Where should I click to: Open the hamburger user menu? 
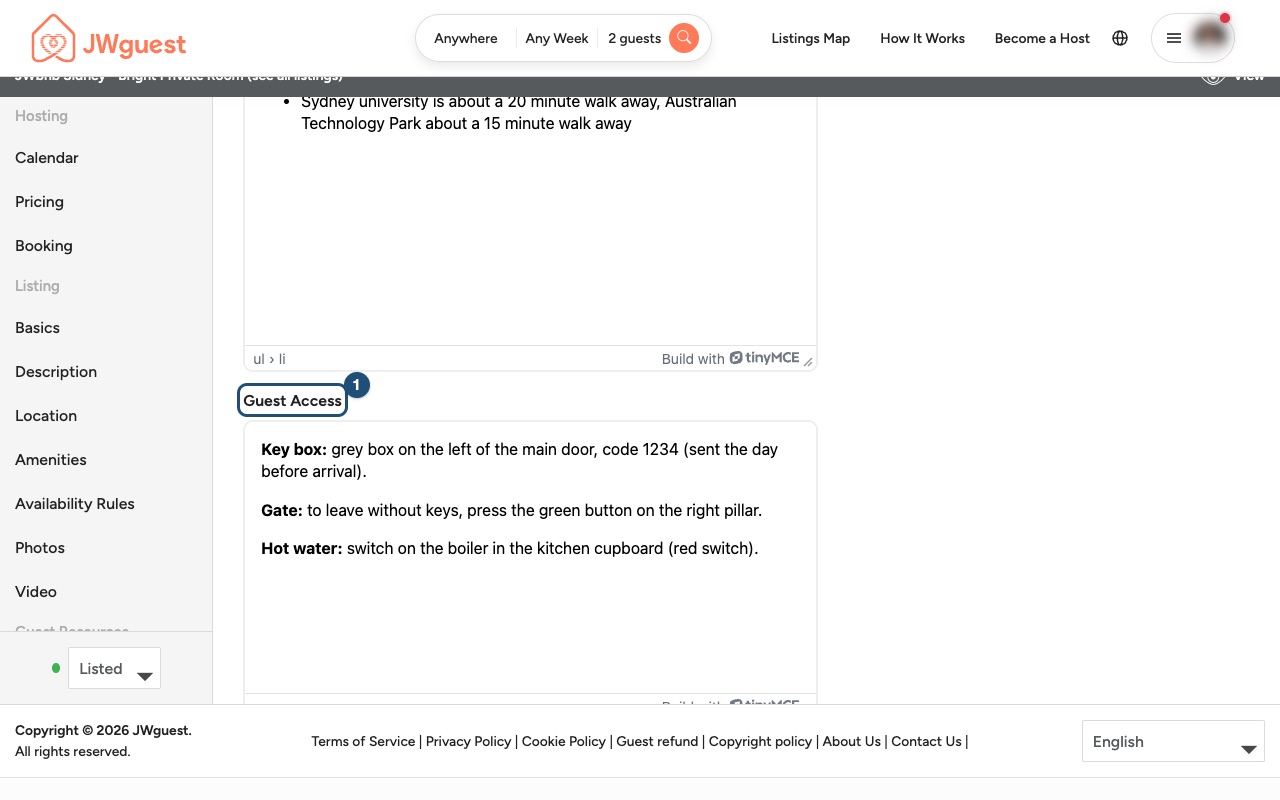pyautogui.click(x=1174, y=38)
